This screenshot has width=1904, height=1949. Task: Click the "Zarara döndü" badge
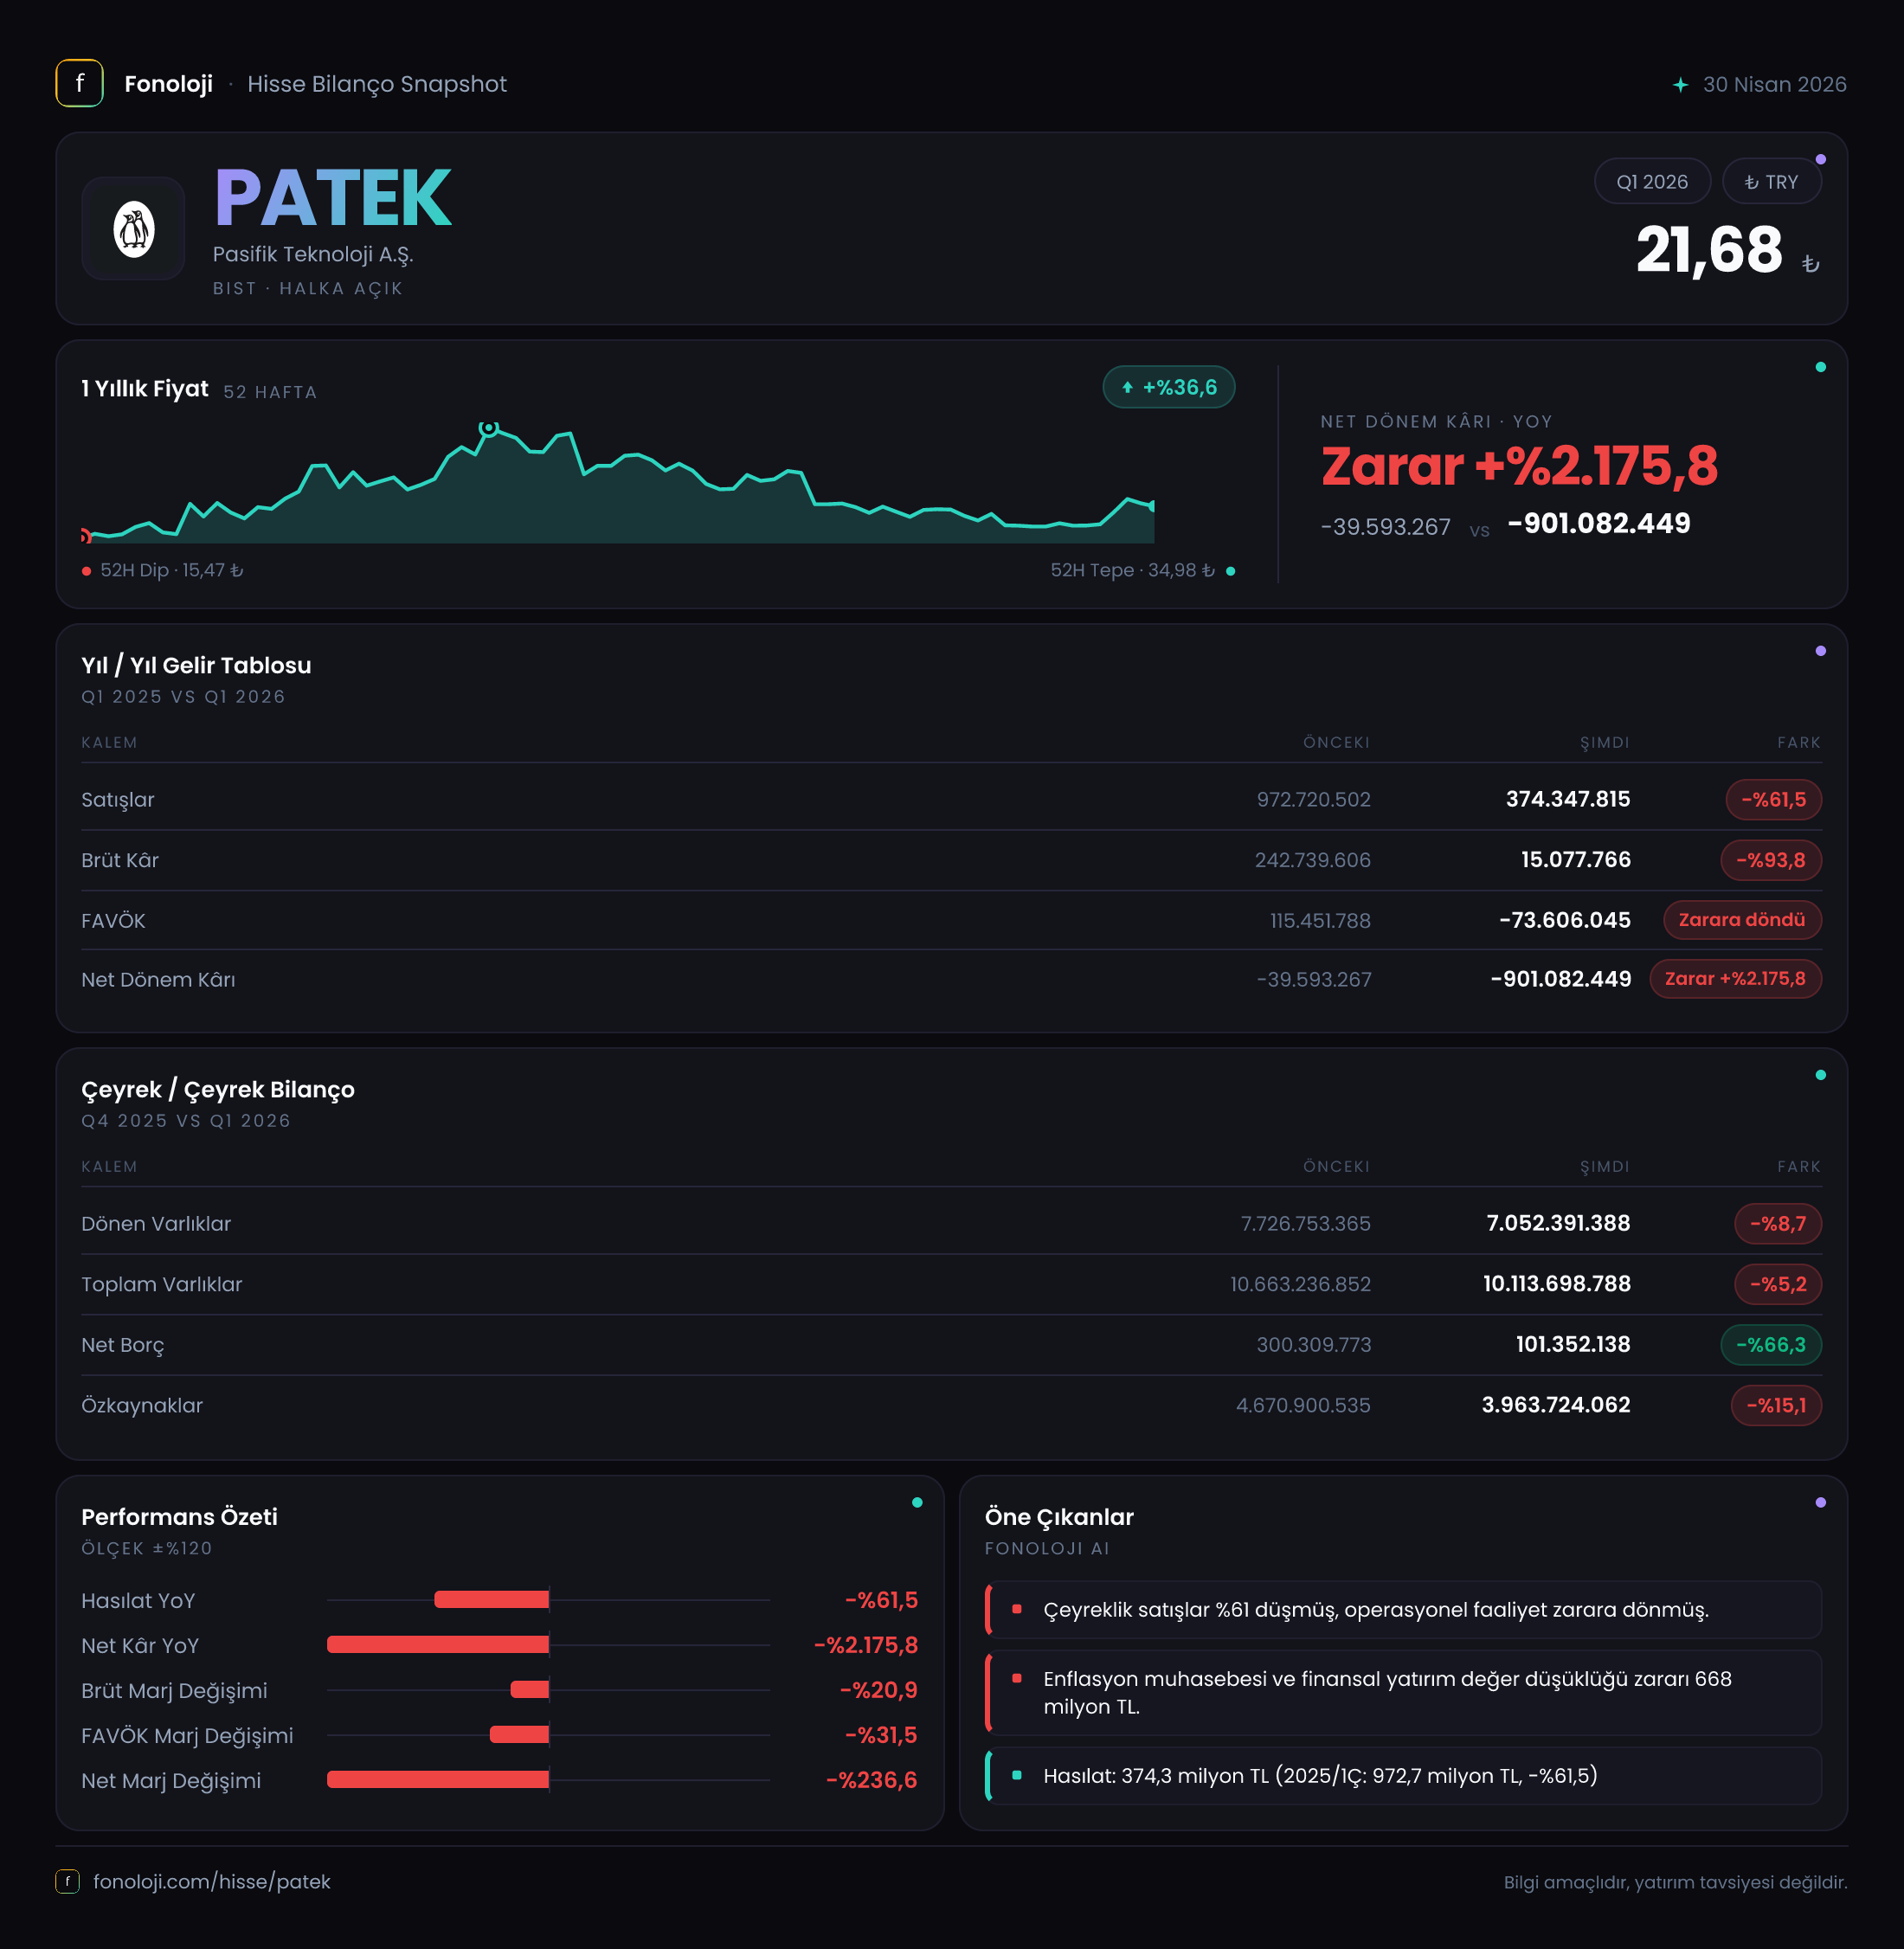[x=1742, y=920]
